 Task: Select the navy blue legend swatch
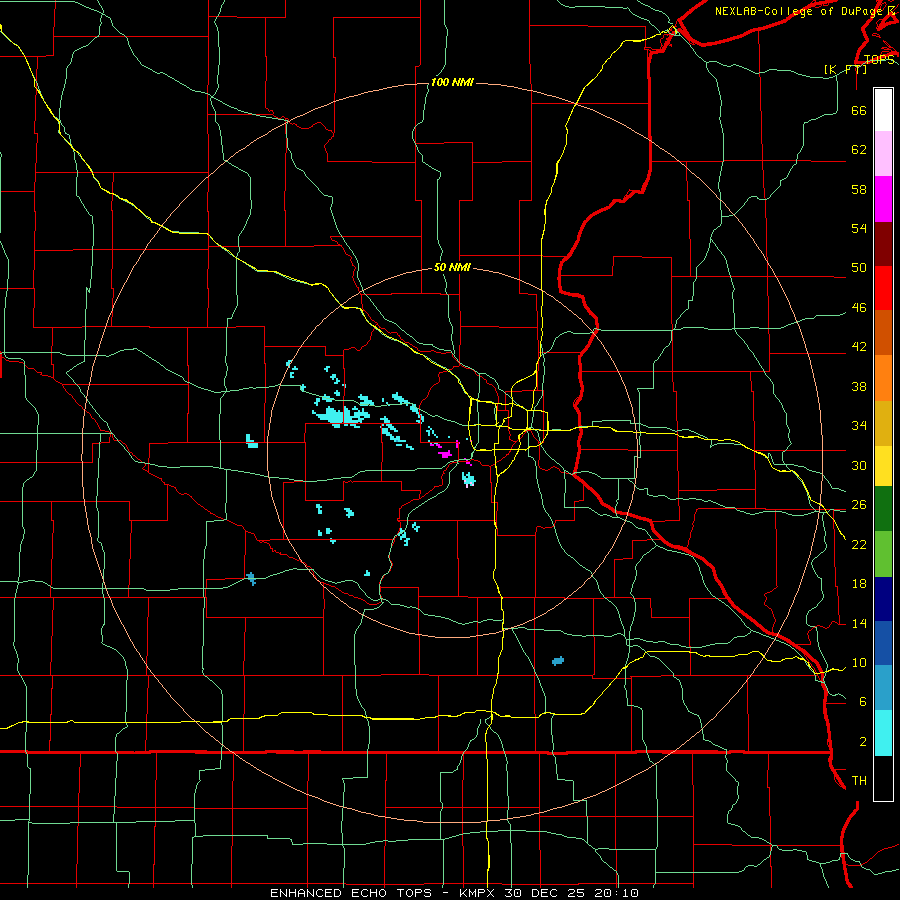(x=883, y=599)
